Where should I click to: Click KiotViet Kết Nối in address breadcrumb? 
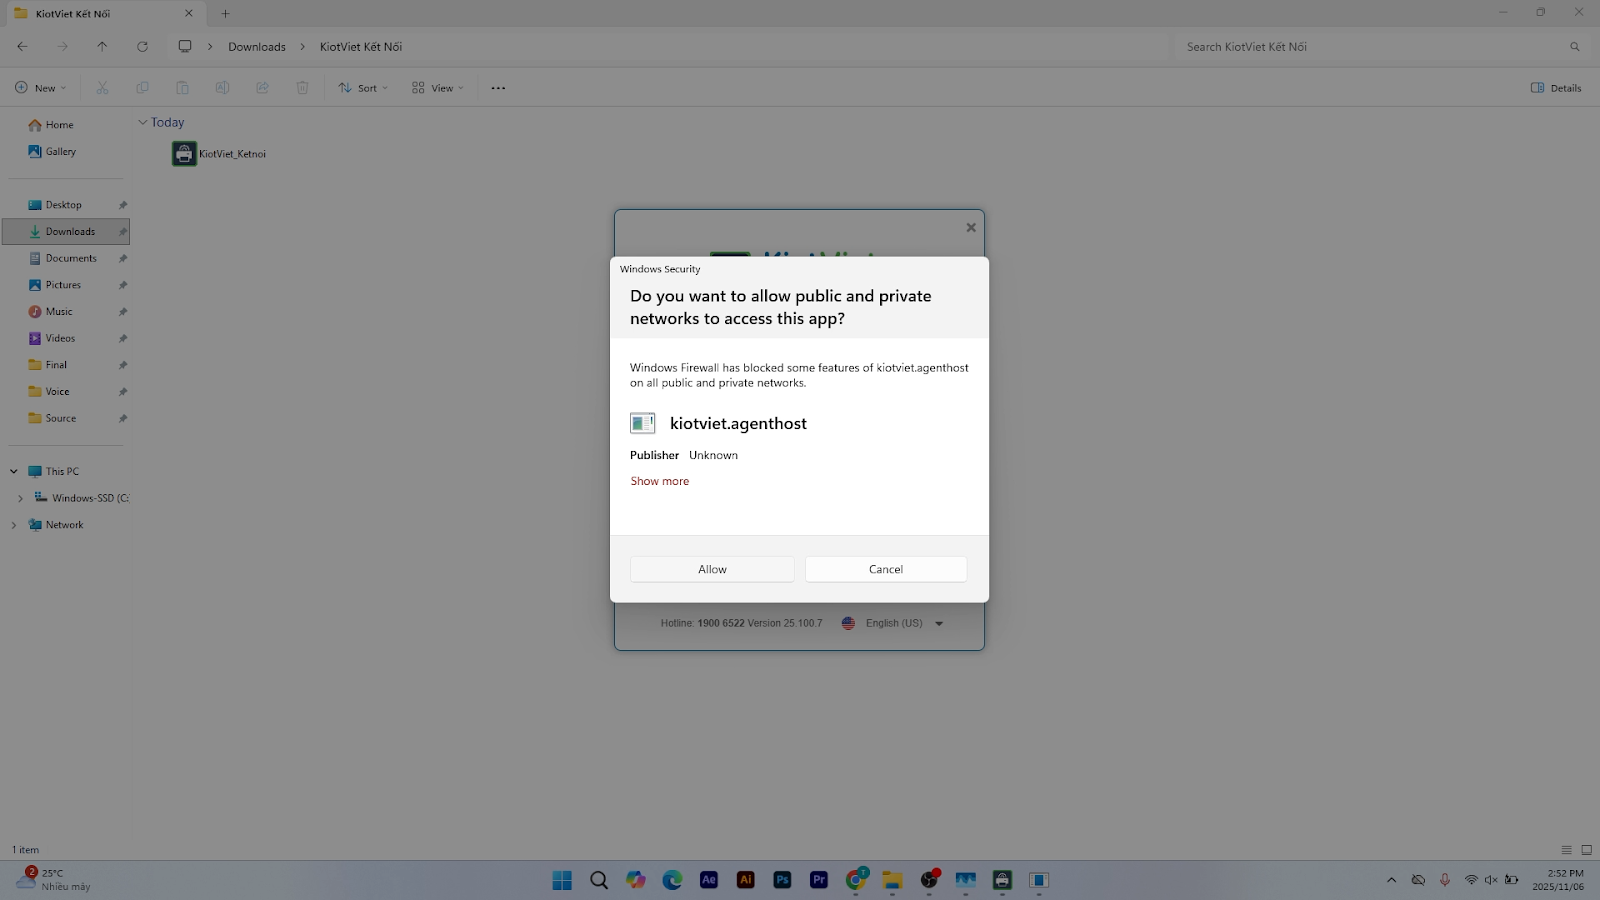pos(361,47)
